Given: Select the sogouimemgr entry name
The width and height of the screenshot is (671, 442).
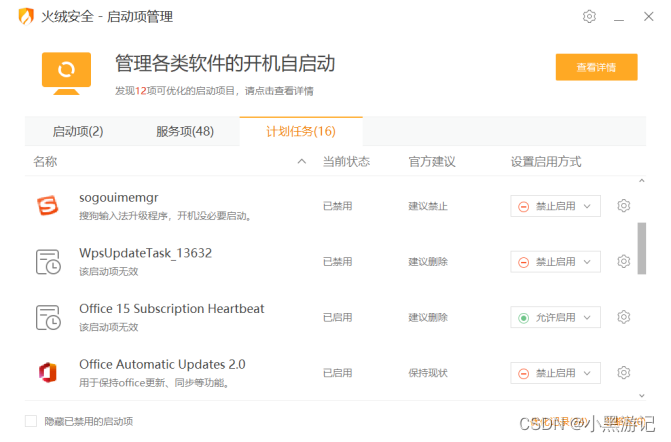Looking at the screenshot, I should (119, 198).
